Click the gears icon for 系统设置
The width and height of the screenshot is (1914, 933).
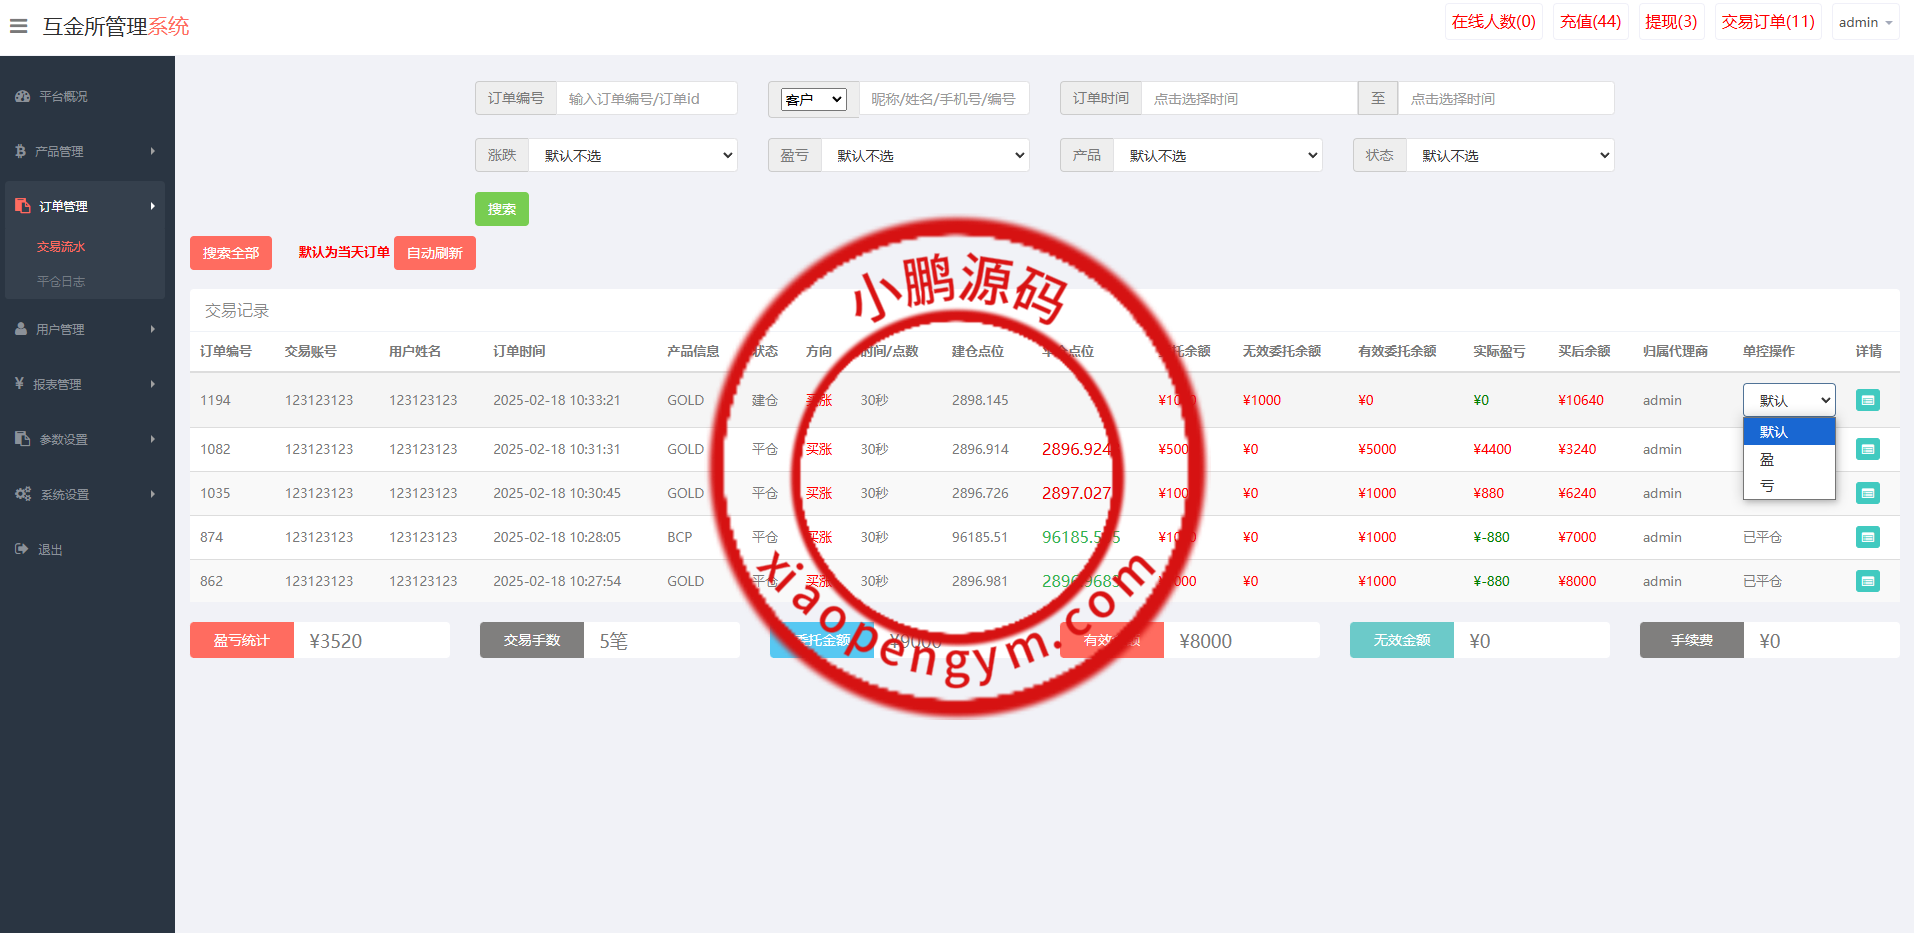[x=22, y=493]
